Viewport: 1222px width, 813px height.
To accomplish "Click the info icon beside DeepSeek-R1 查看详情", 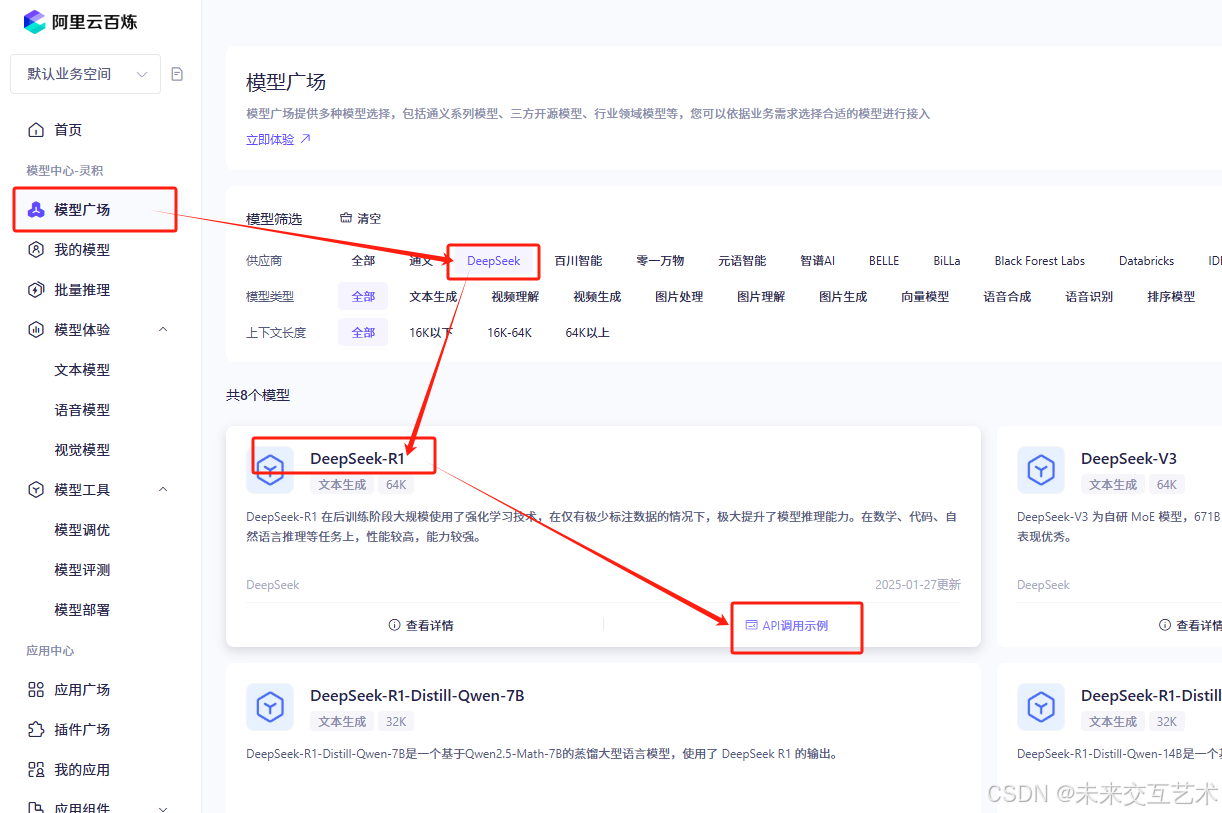I will (394, 625).
